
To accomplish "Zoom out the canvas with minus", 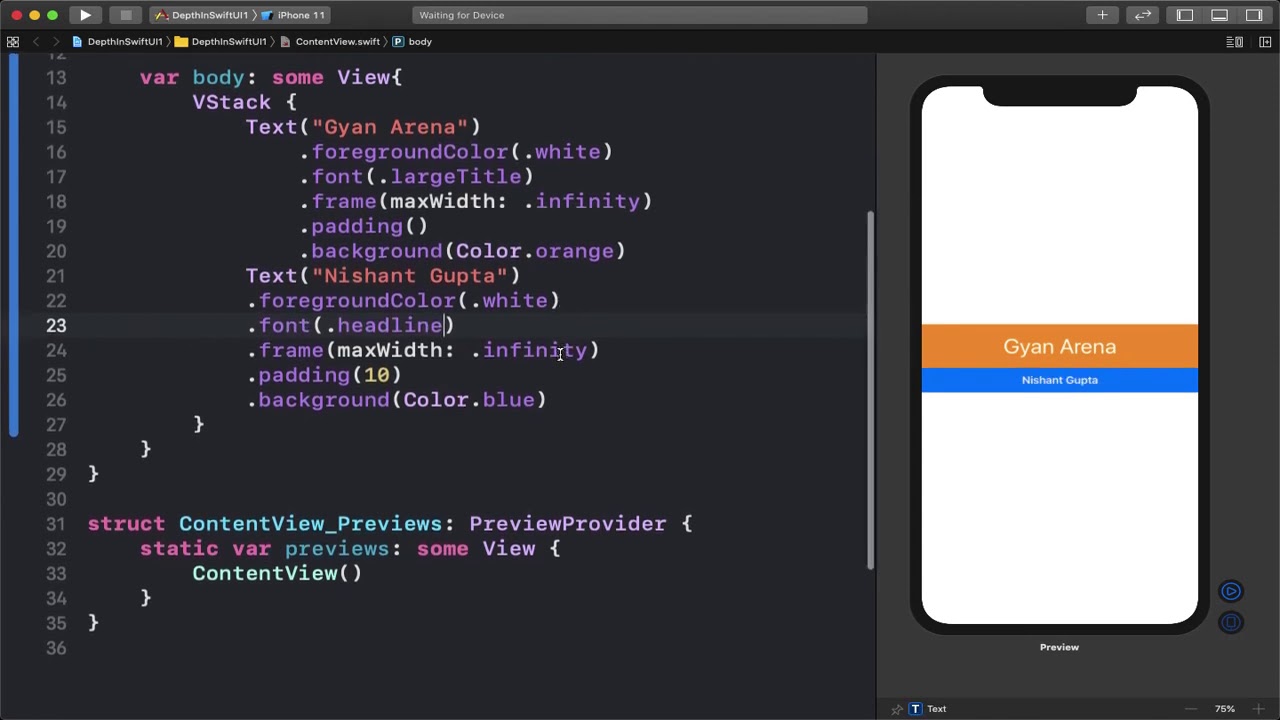I will pos(1190,709).
